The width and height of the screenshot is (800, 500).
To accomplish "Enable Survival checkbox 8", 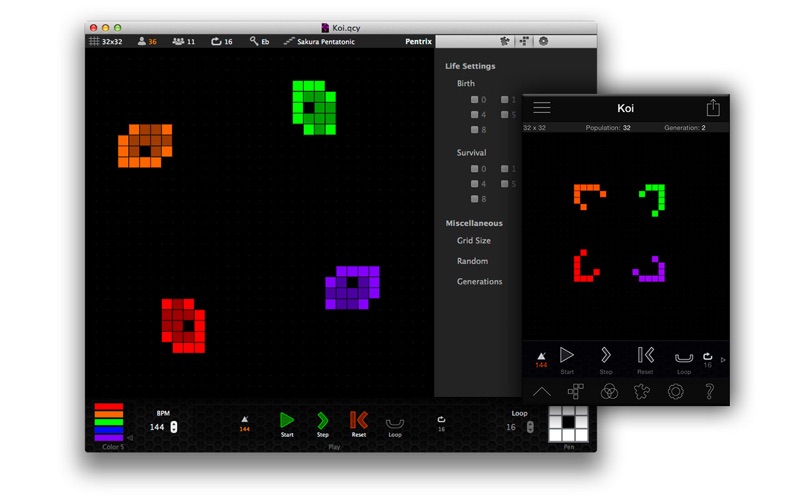I will 474,199.
